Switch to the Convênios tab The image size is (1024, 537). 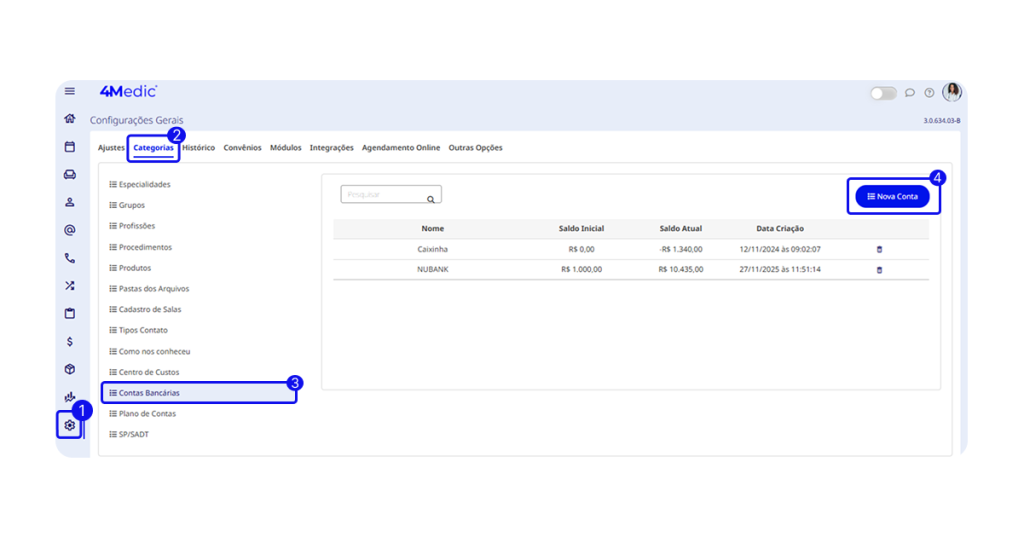[x=242, y=148]
